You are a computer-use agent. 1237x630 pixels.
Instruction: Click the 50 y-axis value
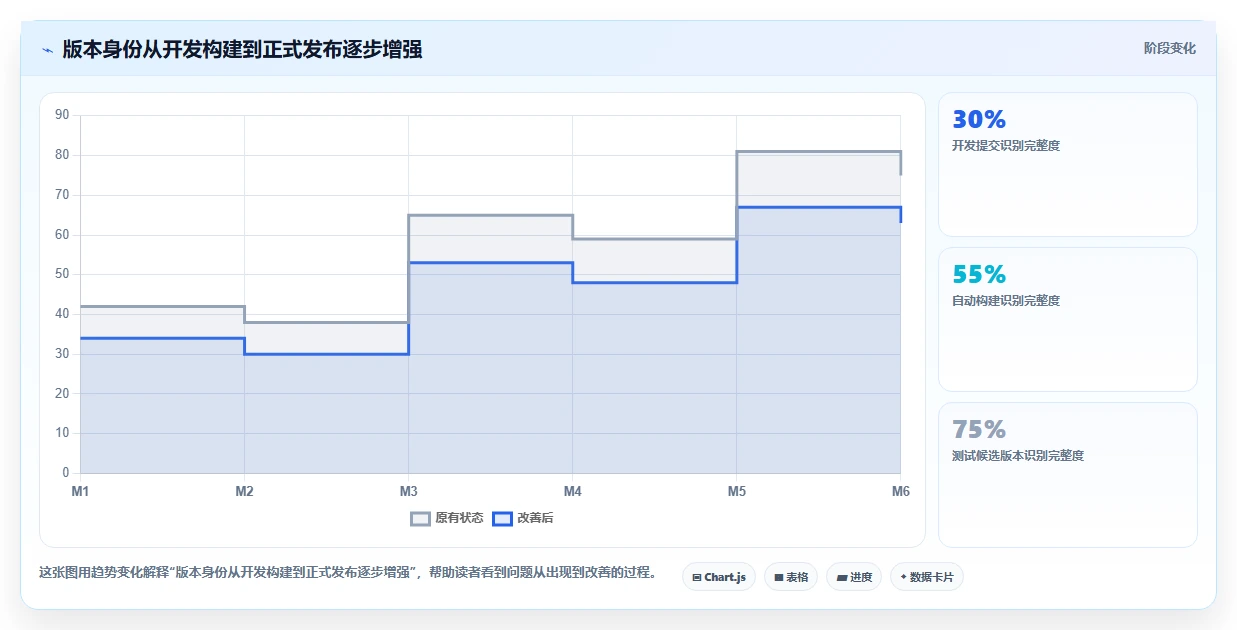click(x=62, y=274)
